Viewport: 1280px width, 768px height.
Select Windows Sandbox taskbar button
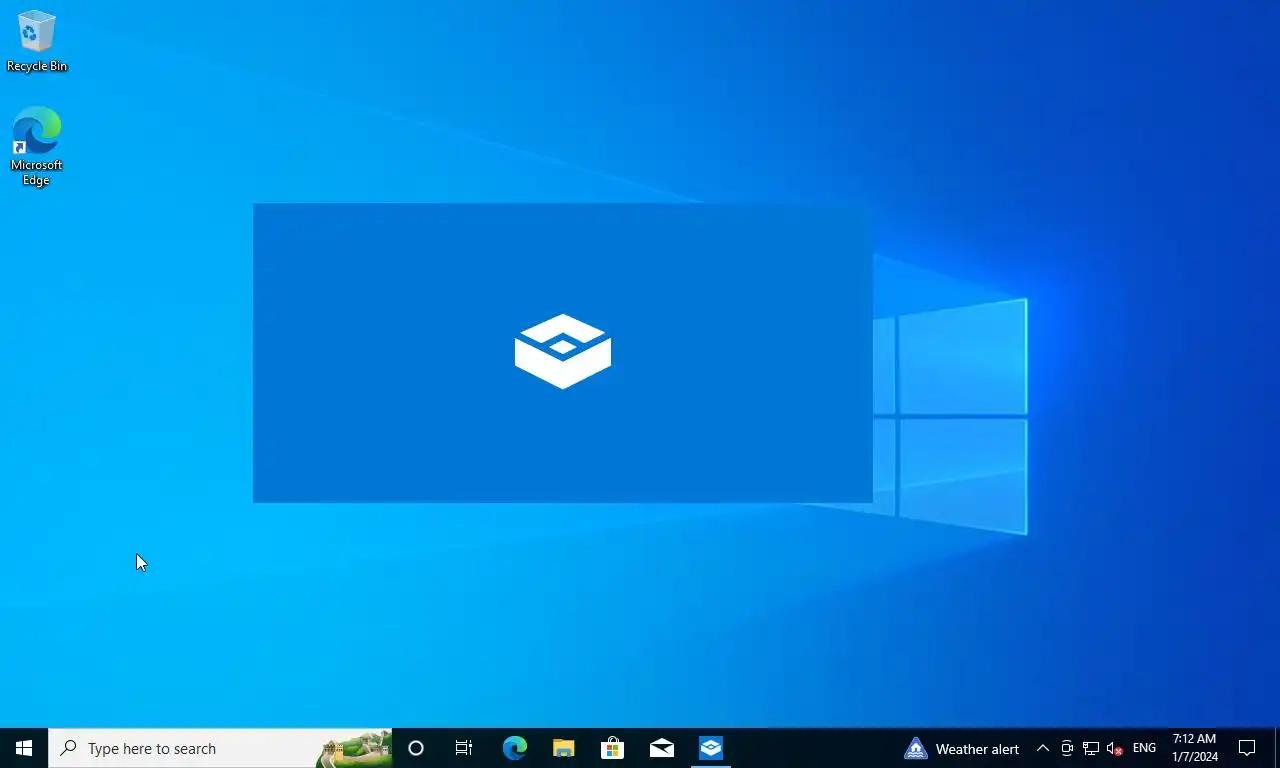711,748
